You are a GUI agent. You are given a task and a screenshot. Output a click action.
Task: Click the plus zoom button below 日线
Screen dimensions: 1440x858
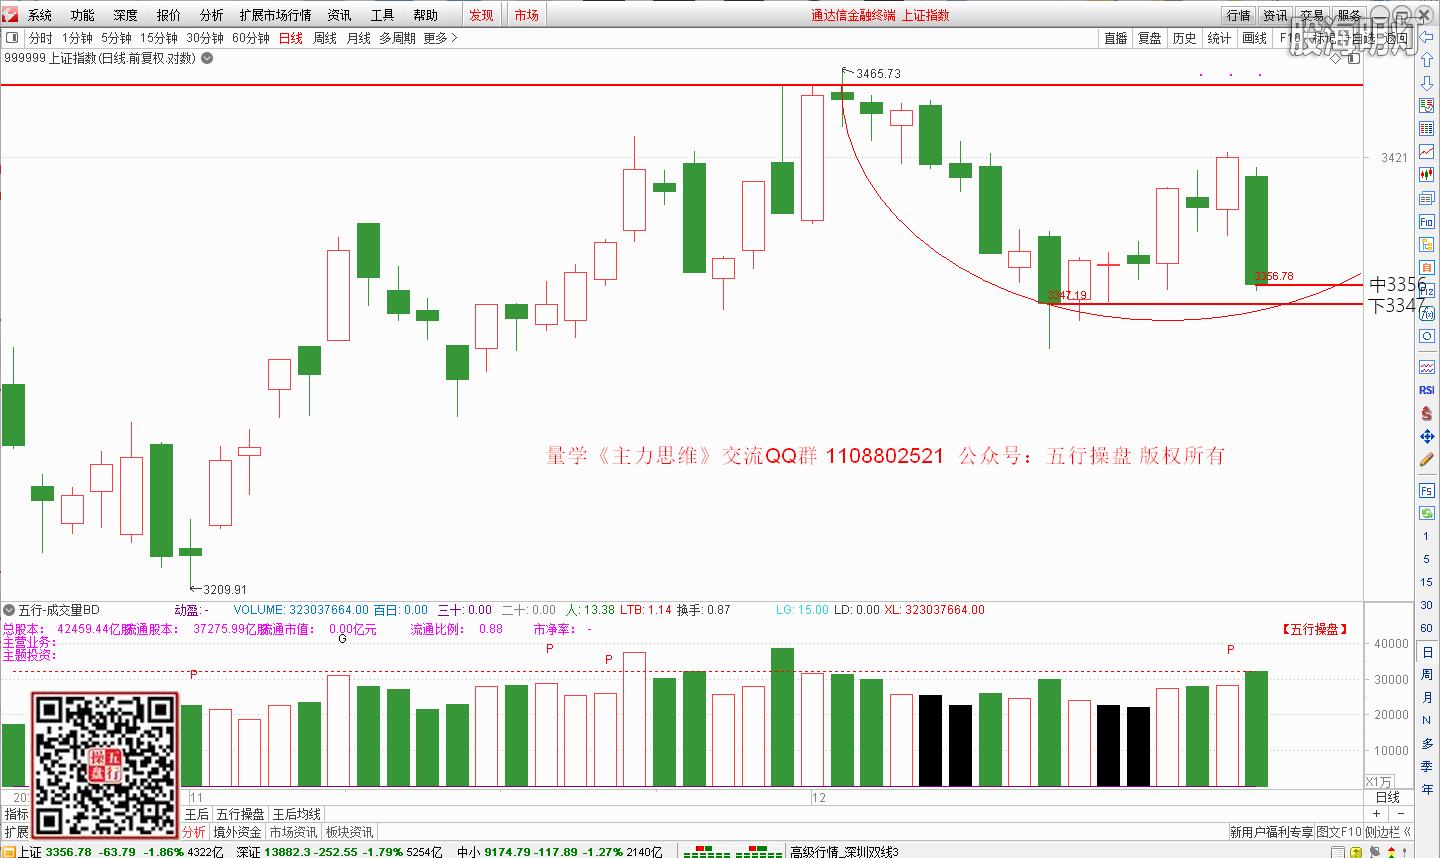click(x=1377, y=814)
